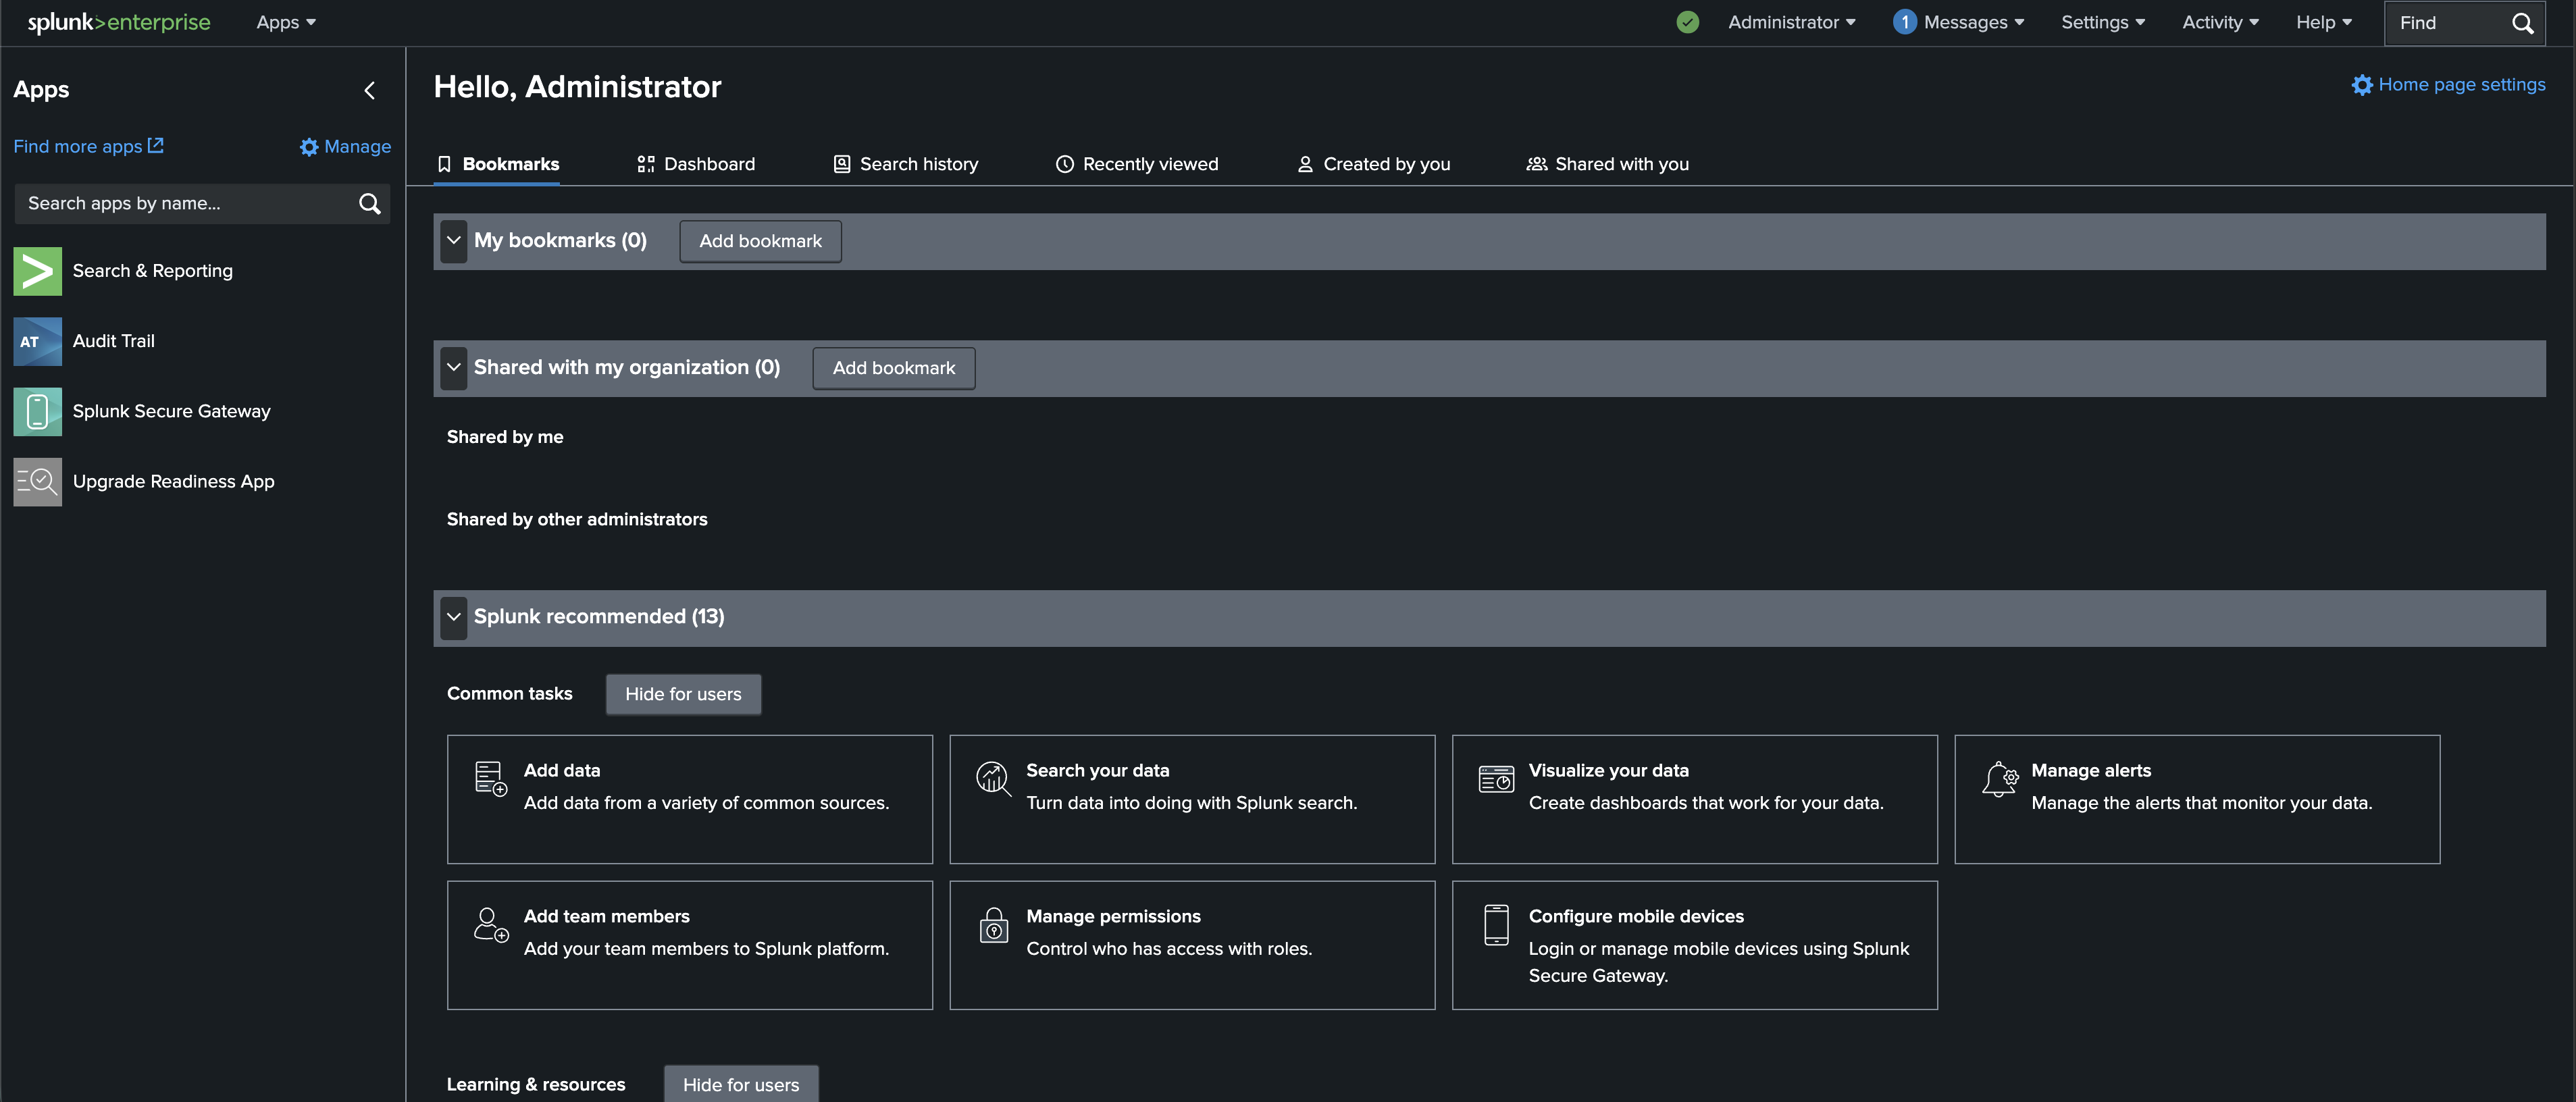This screenshot has height=1102, width=2576.
Task: Click the Search your data card icon
Action: 993,778
